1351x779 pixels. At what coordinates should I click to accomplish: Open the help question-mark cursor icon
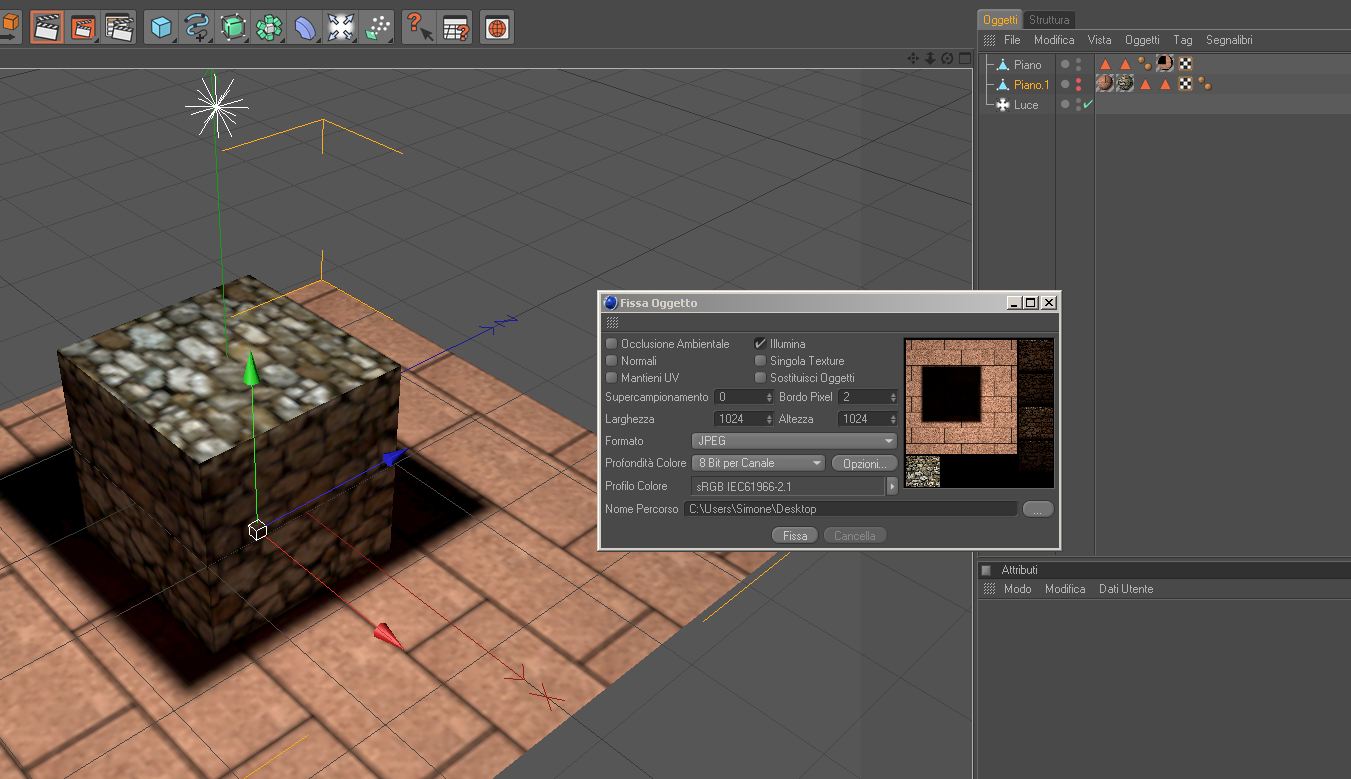tap(419, 27)
